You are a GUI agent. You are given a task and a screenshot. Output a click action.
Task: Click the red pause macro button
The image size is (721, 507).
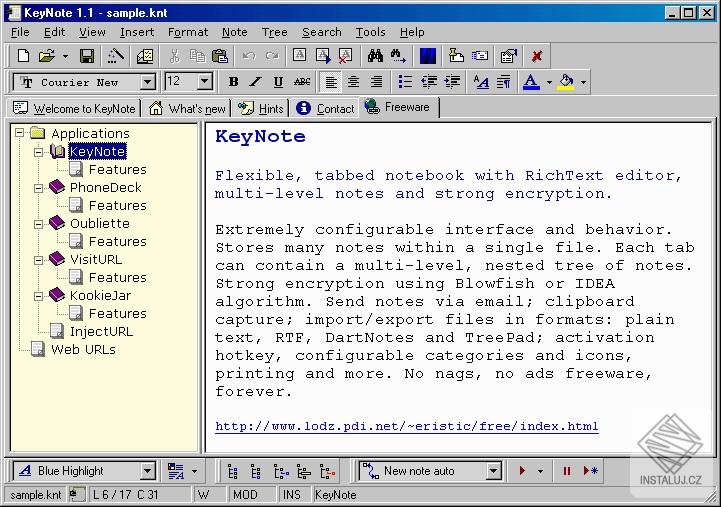(566, 471)
